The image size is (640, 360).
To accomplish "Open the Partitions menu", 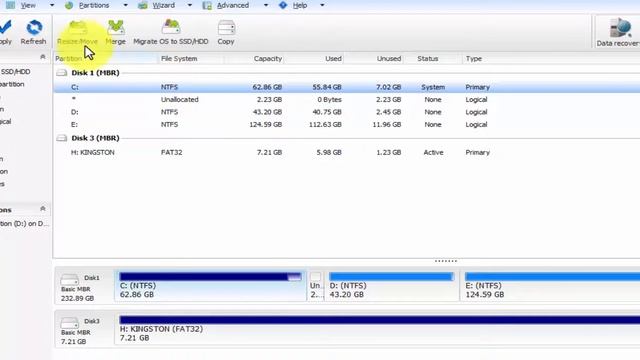I will tap(94, 5).
